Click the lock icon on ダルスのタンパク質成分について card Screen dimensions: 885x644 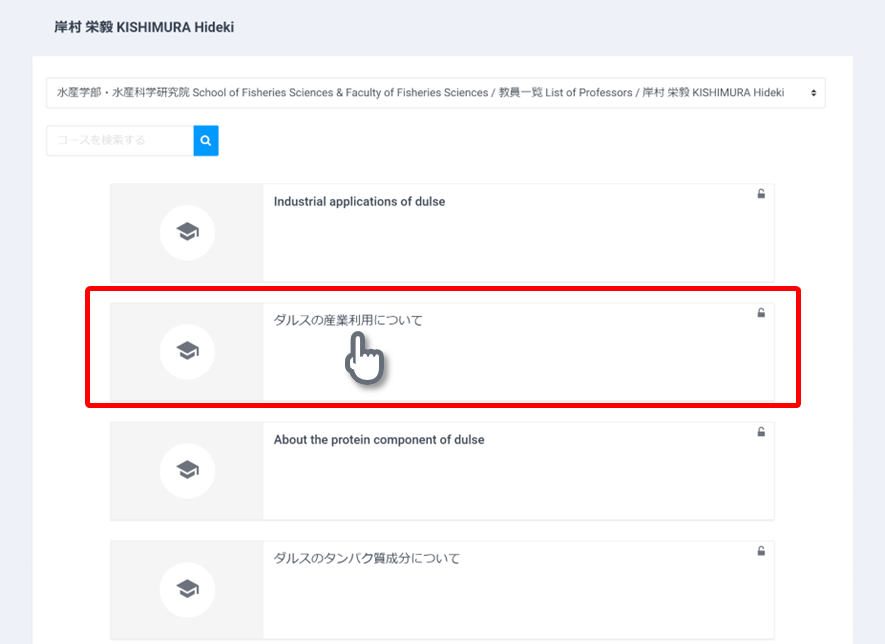tap(761, 551)
